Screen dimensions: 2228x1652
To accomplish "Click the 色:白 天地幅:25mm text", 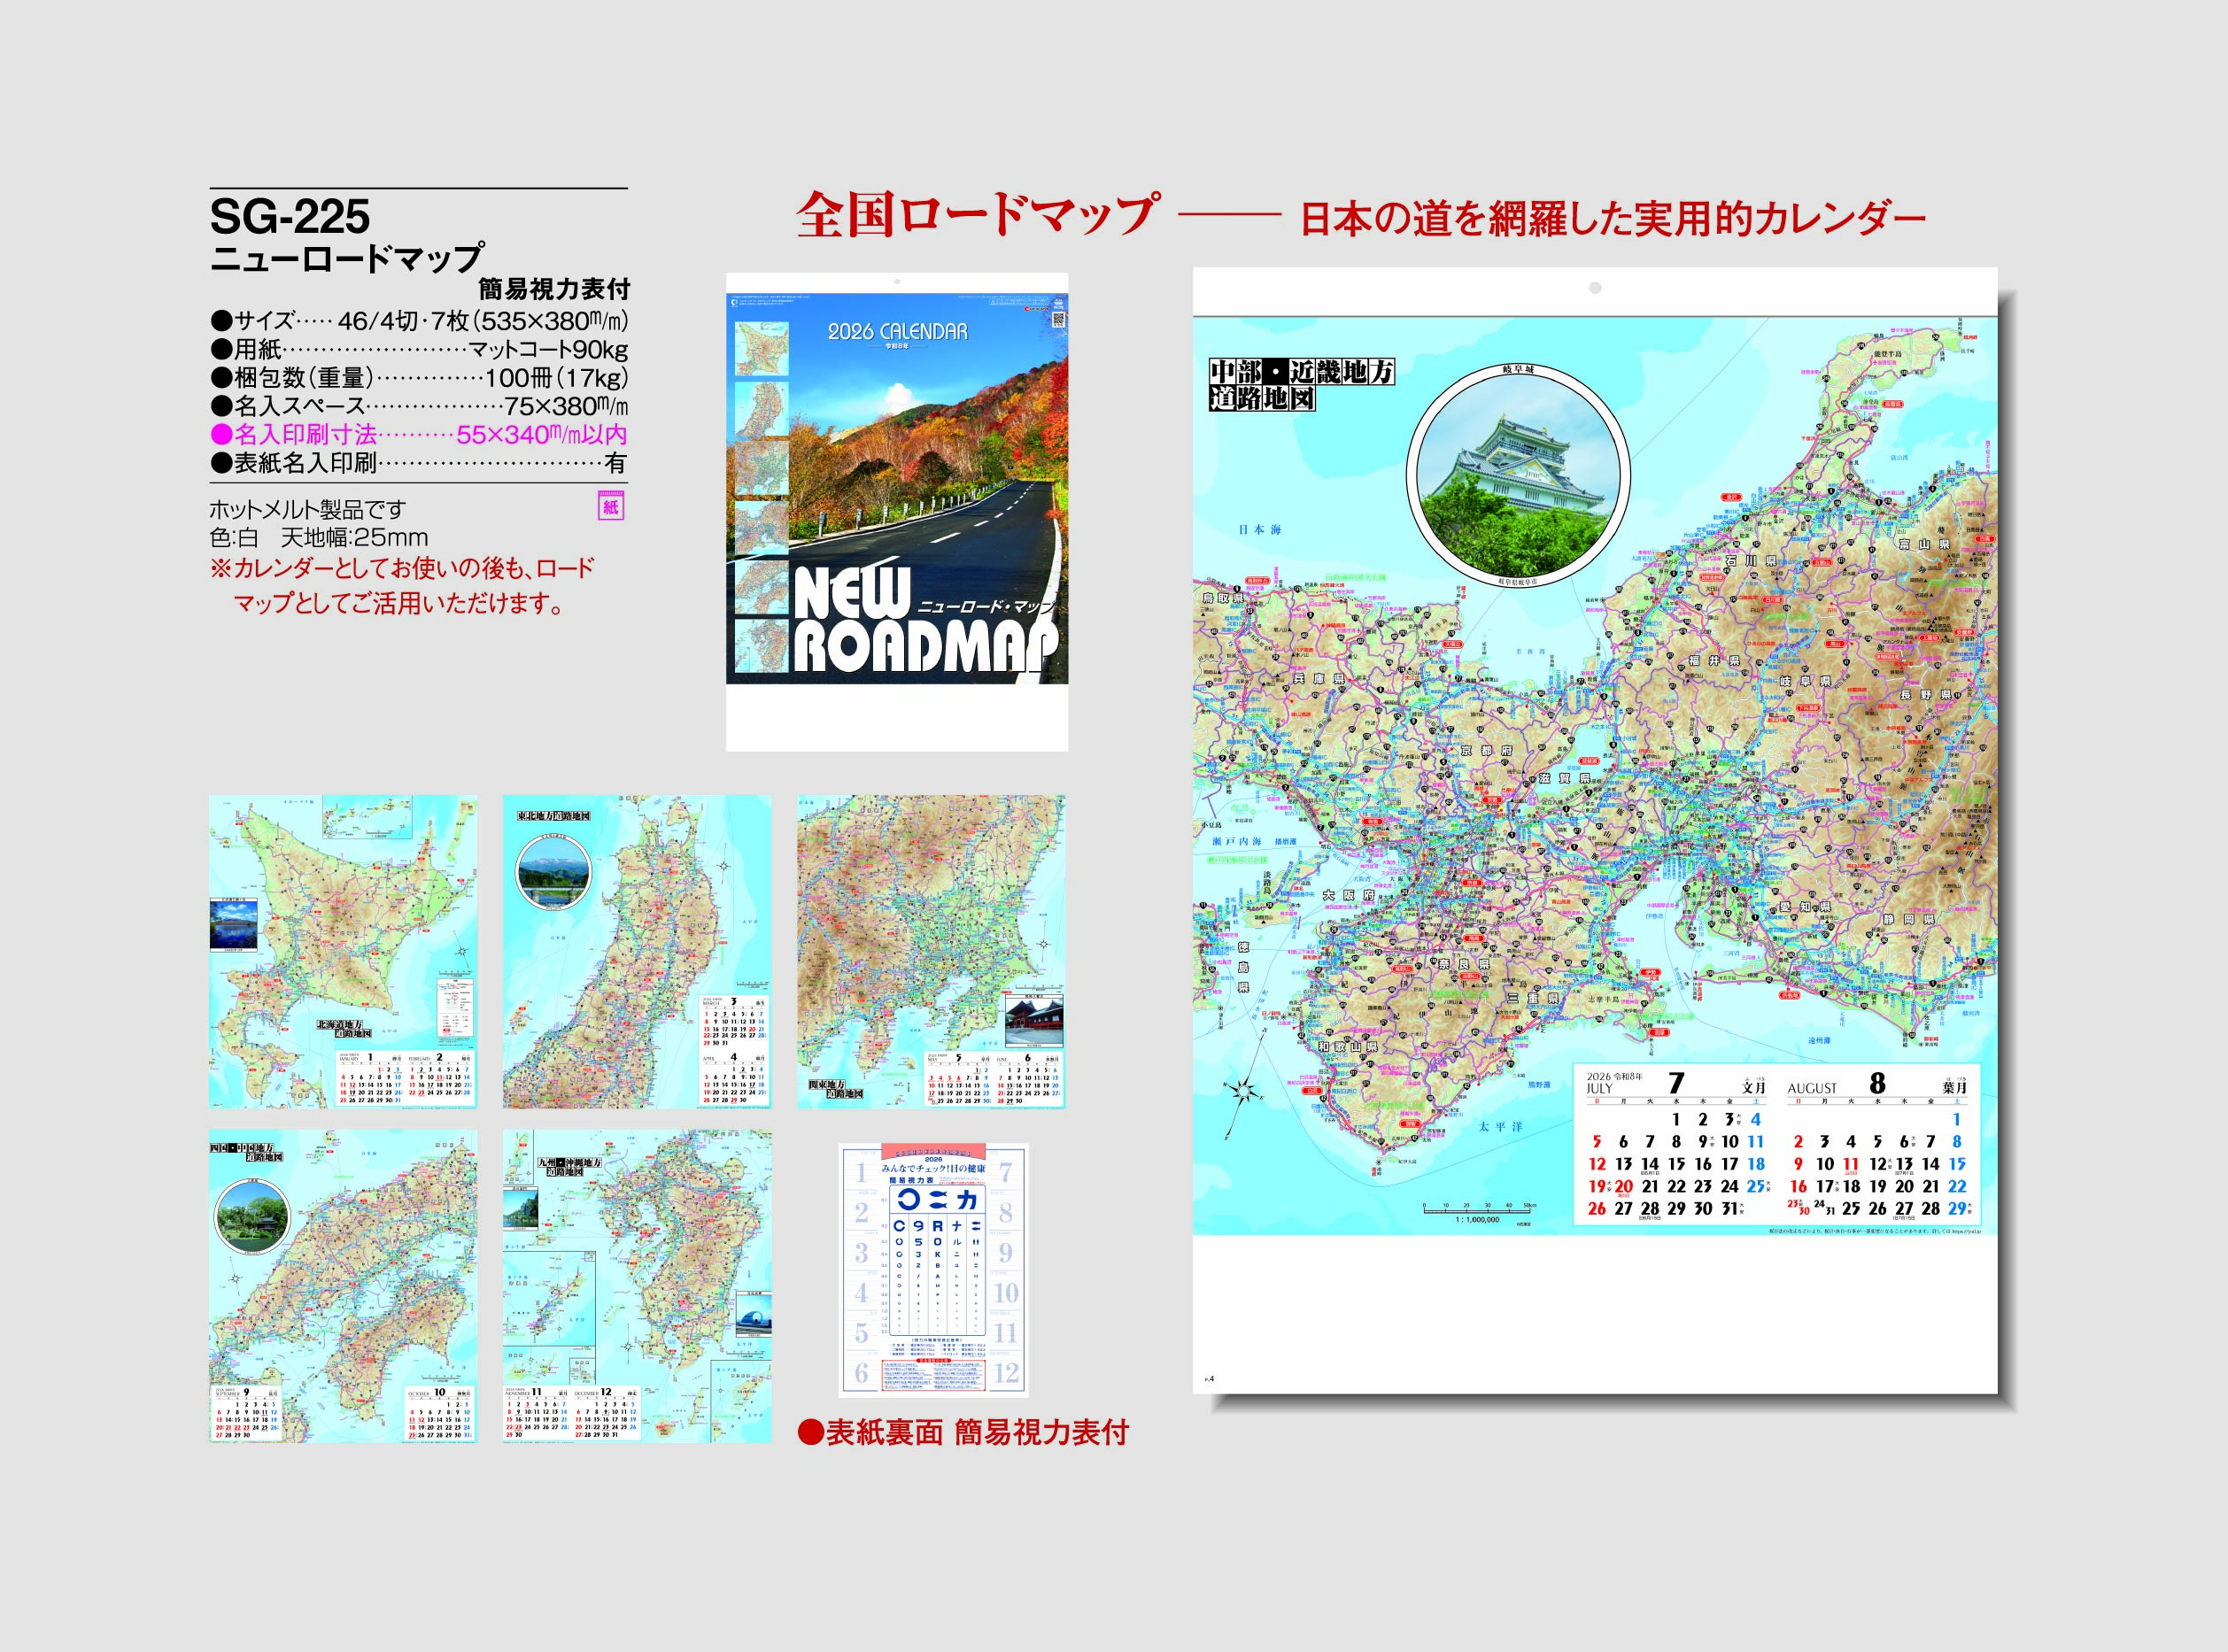I will (x=319, y=538).
